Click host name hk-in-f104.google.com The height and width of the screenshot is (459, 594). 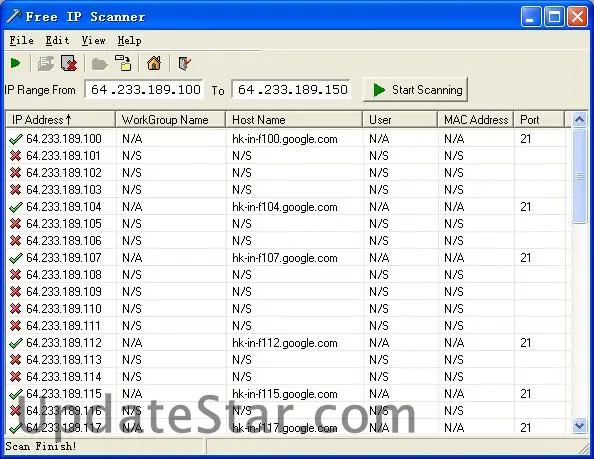click(284, 207)
